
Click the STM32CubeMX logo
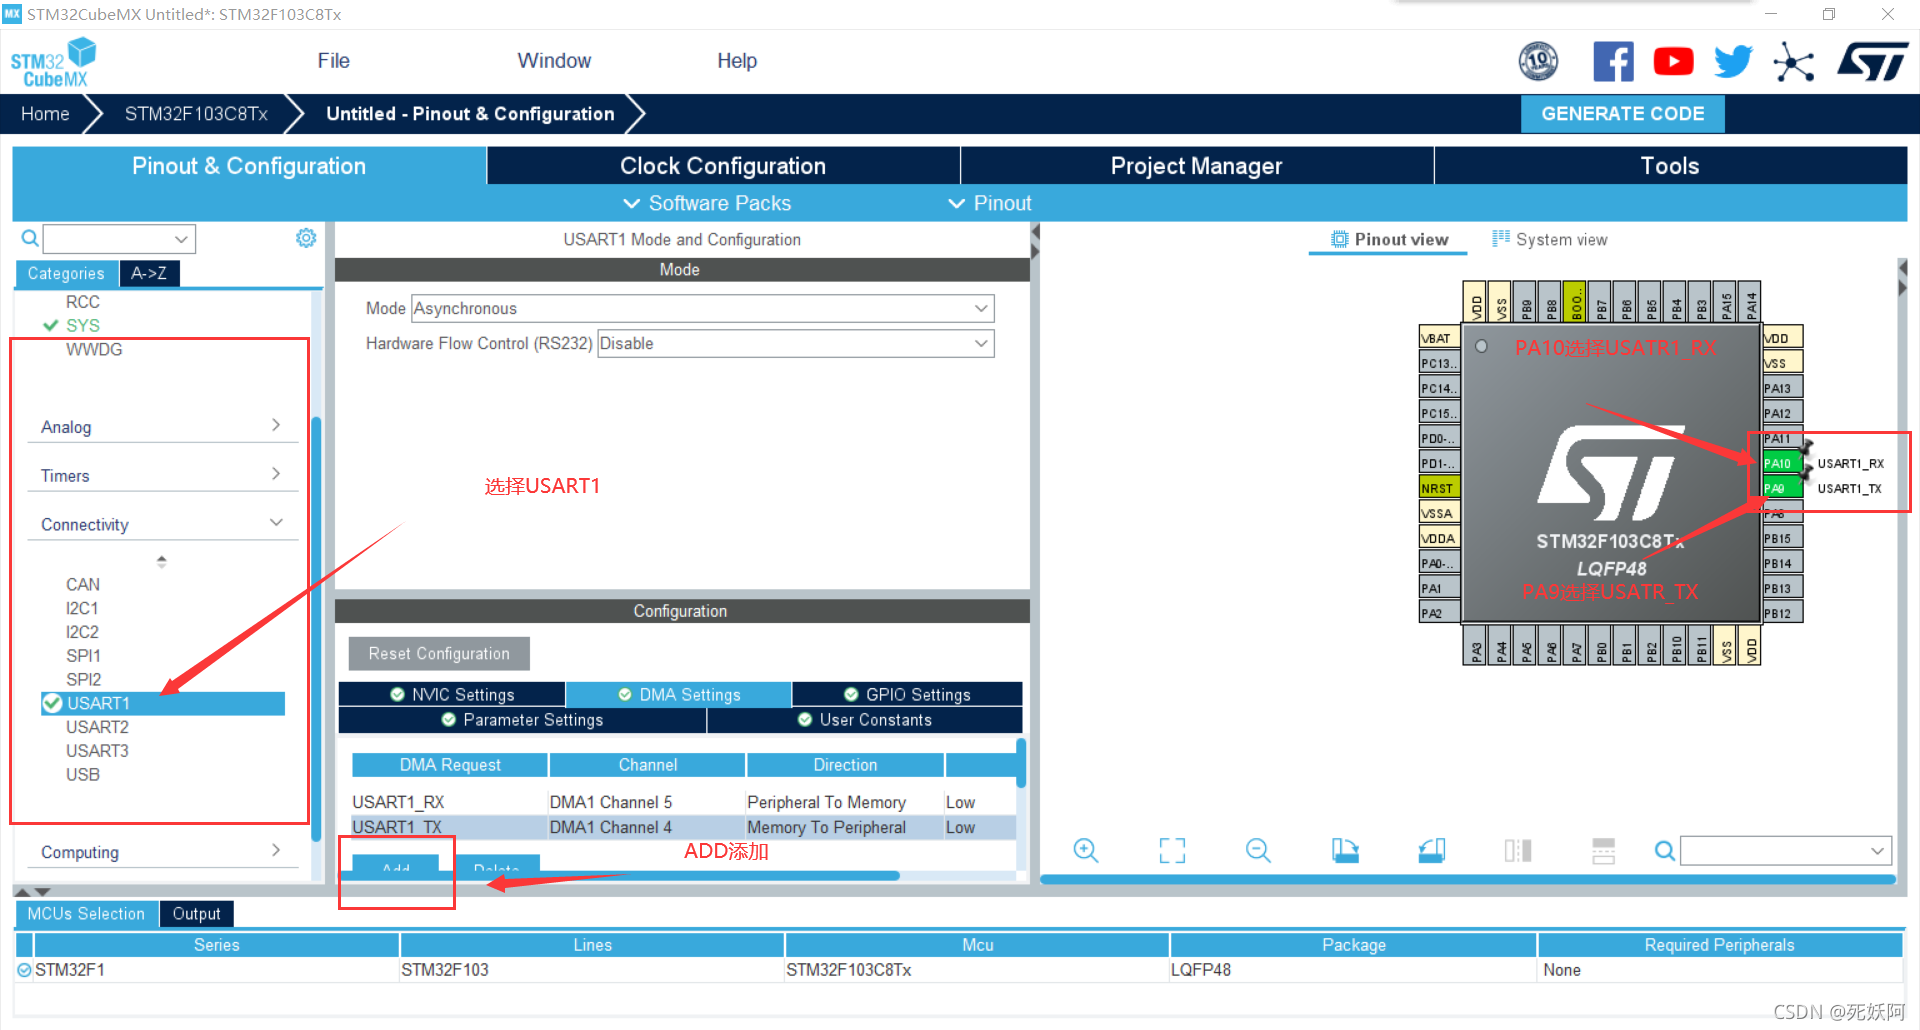54,63
